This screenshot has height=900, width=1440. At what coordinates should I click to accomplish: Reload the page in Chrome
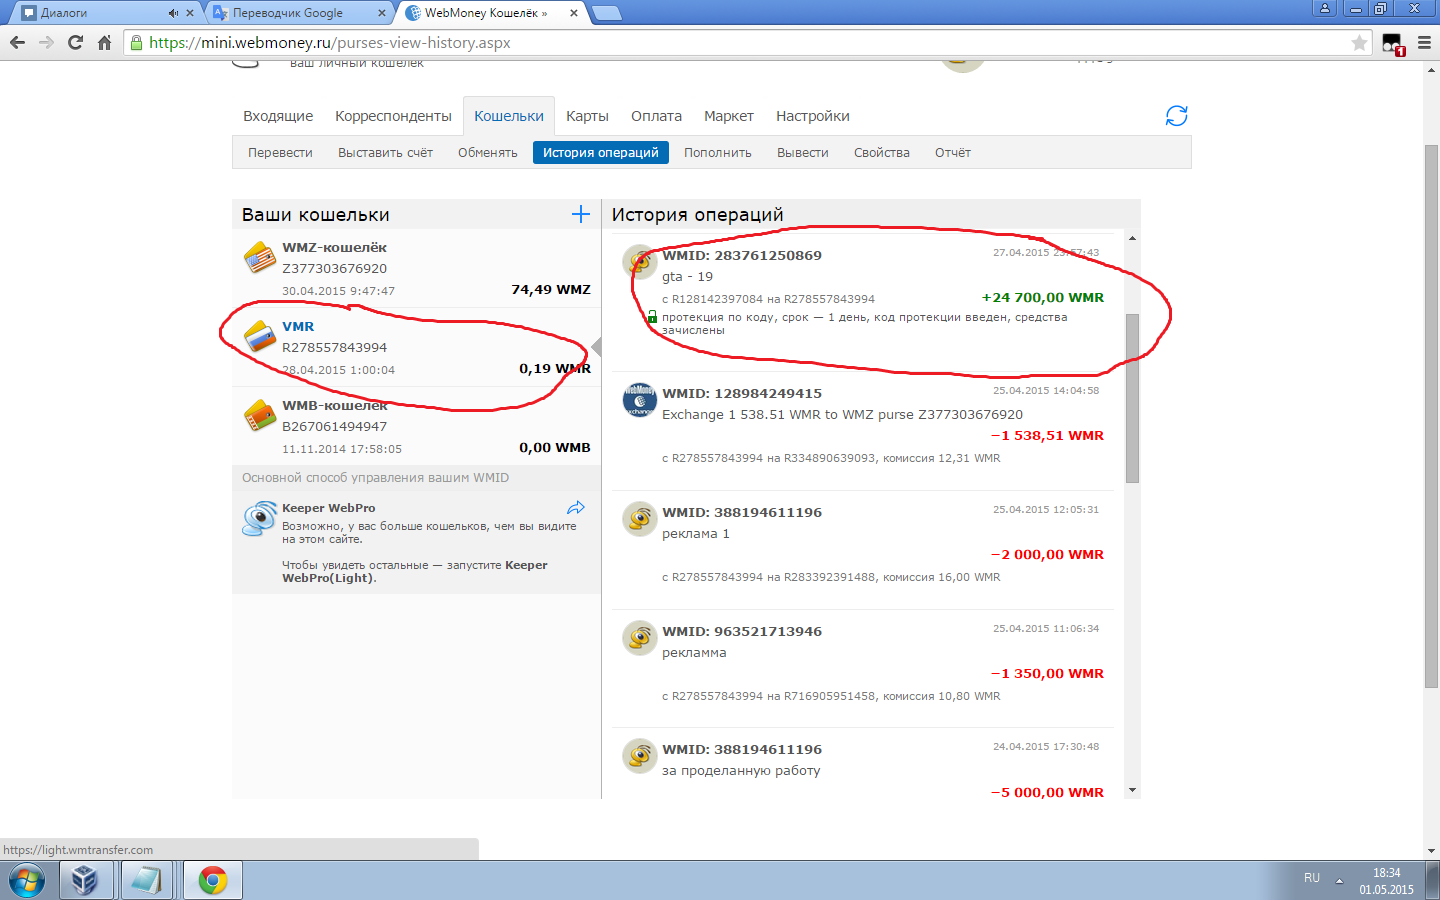click(x=75, y=42)
